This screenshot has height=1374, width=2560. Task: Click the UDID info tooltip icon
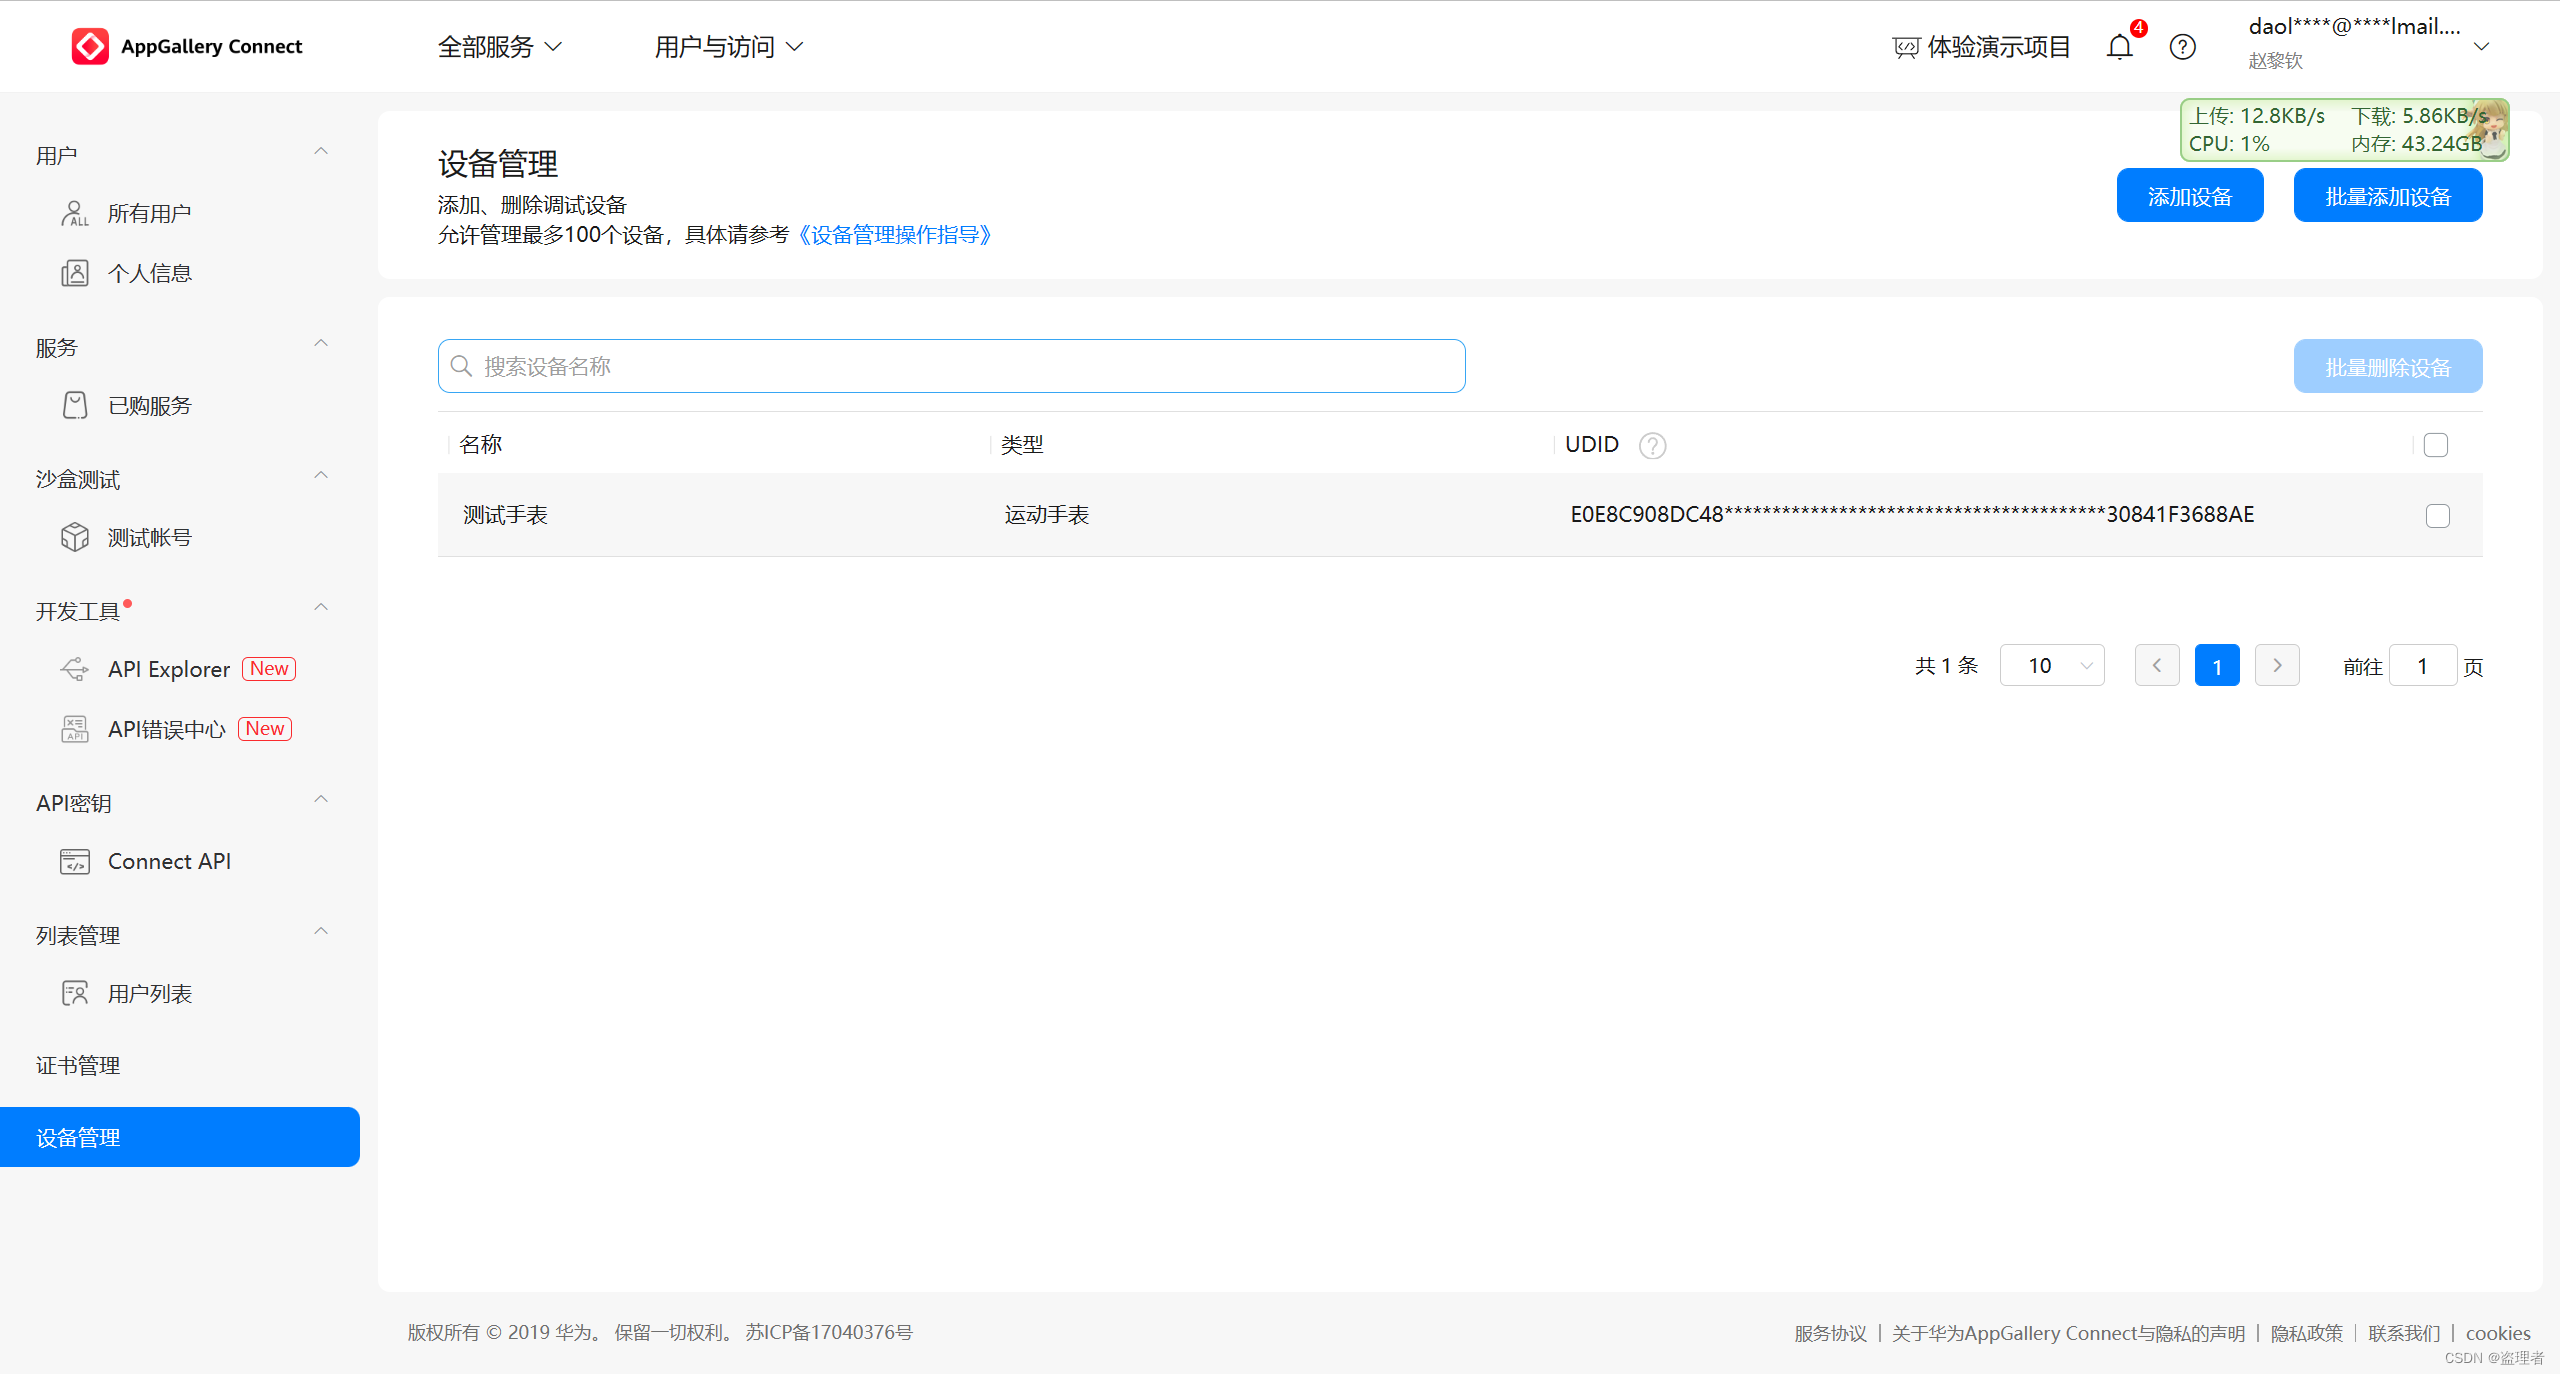[x=1652, y=445]
